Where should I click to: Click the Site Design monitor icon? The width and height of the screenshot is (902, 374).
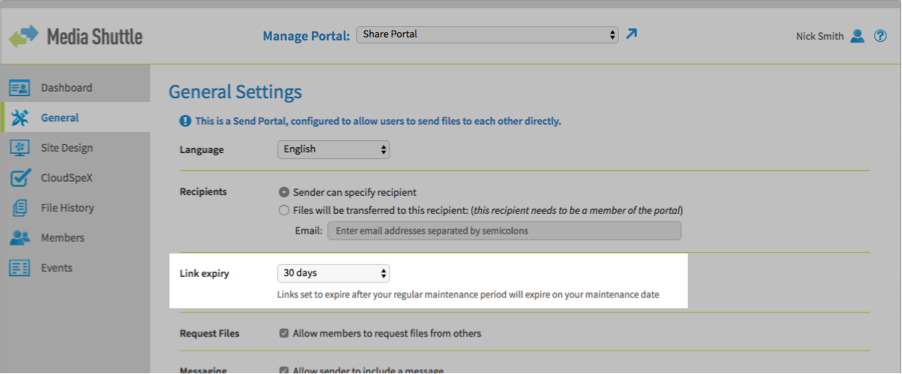[20, 148]
